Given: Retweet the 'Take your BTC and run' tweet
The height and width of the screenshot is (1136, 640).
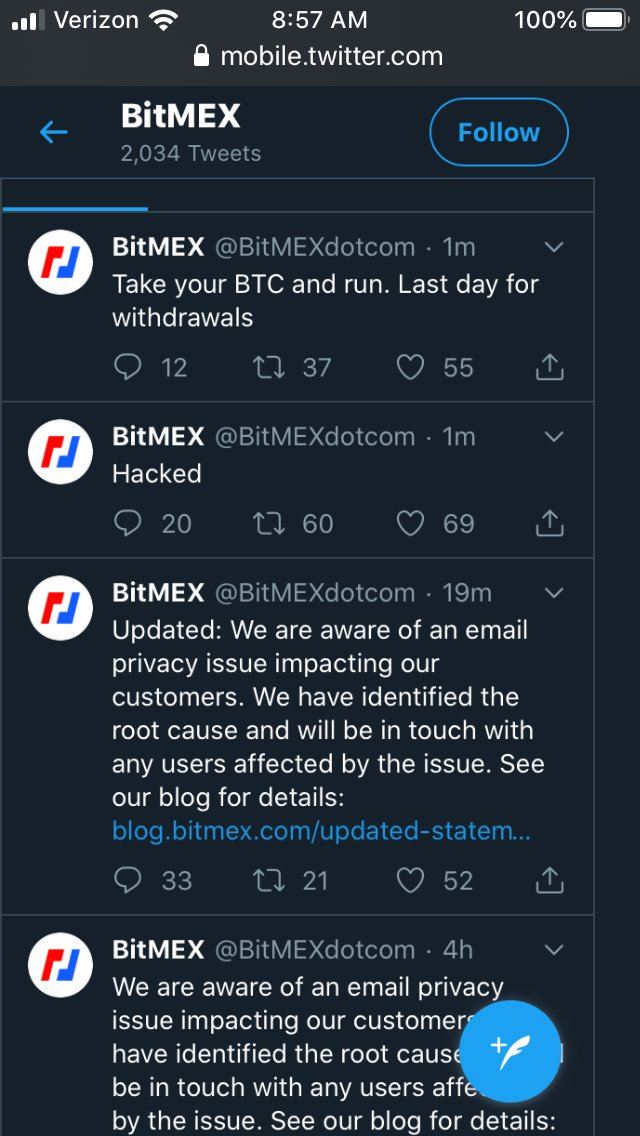Looking at the screenshot, I should 268,367.
